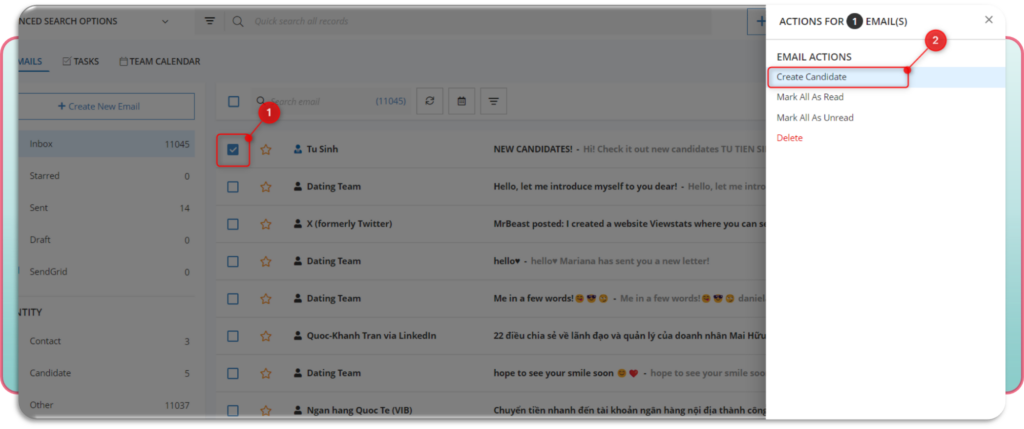Click the refresh emails icon
Viewport: 1024px width, 429px height.
[x=430, y=101]
